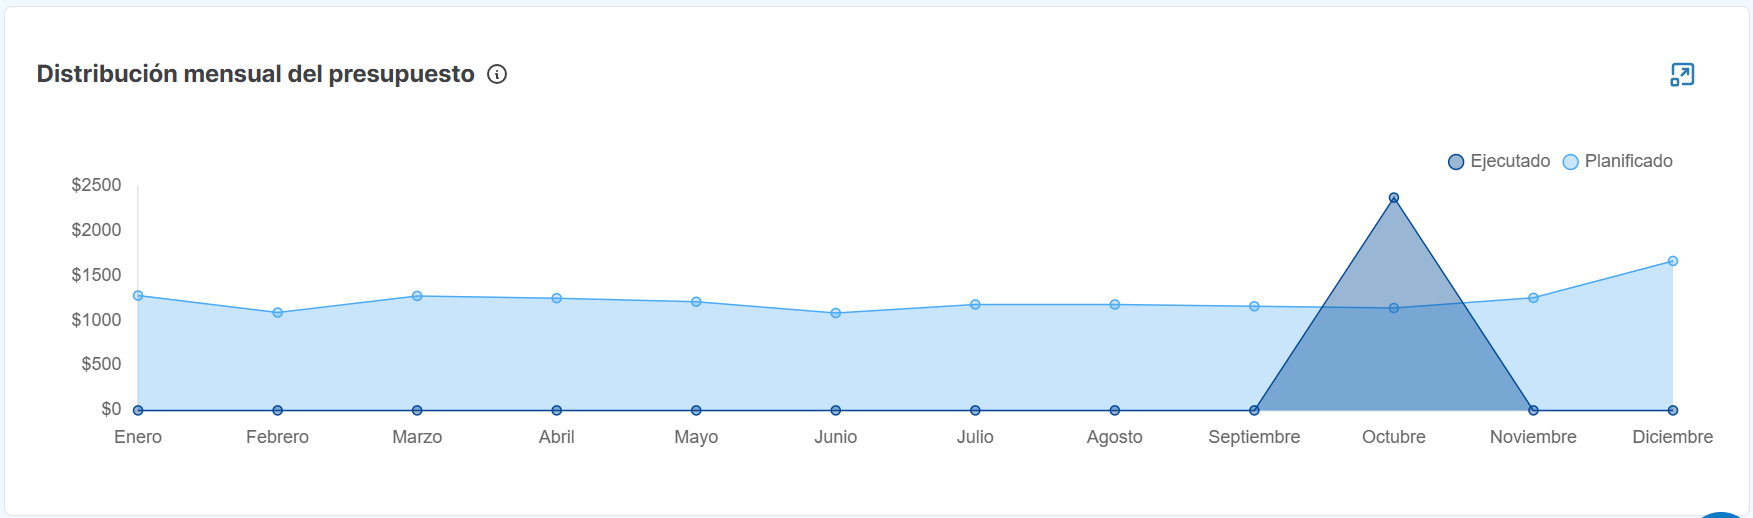Click the dark blue Ejecutado legend swatch
Viewport: 1753px width, 518px height.
(1456, 162)
